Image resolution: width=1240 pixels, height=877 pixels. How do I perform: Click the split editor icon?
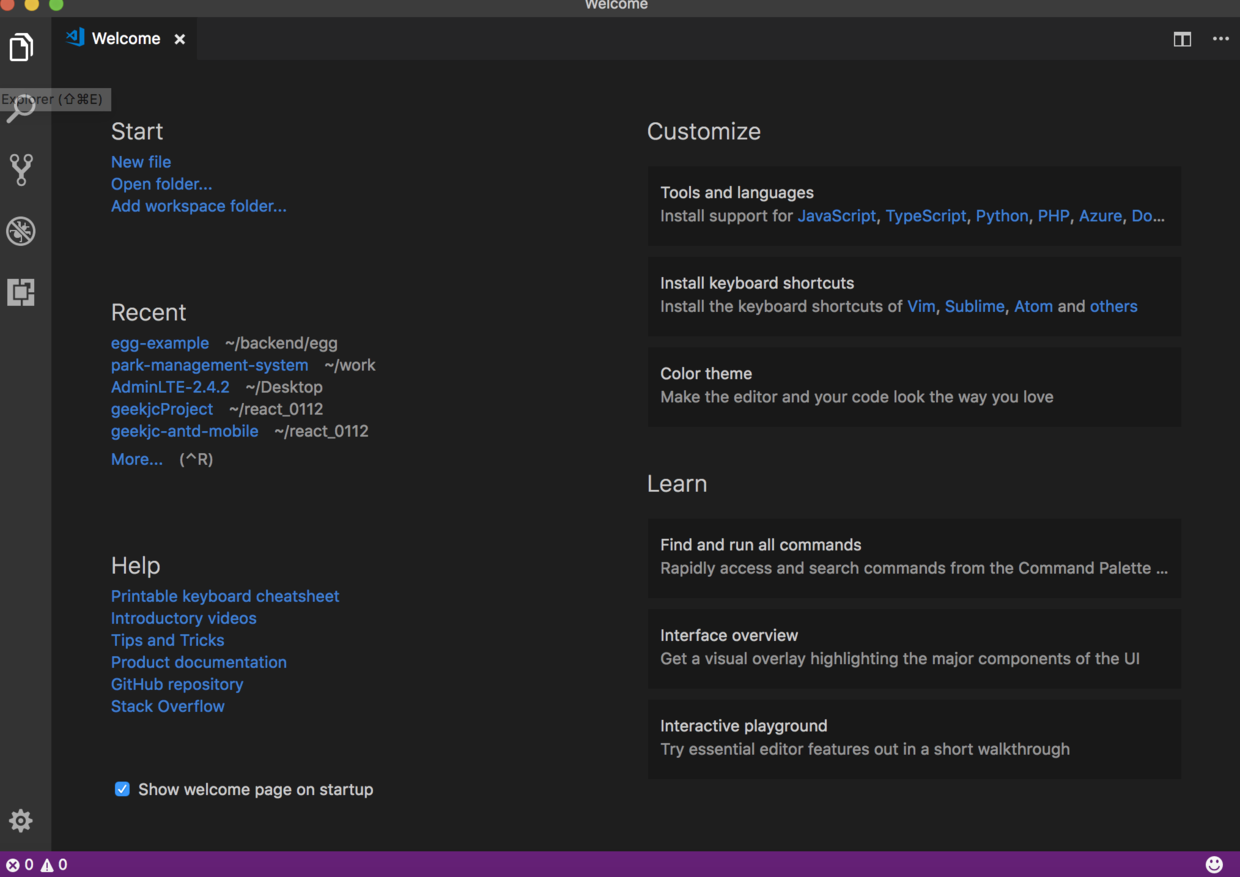tap(1182, 39)
